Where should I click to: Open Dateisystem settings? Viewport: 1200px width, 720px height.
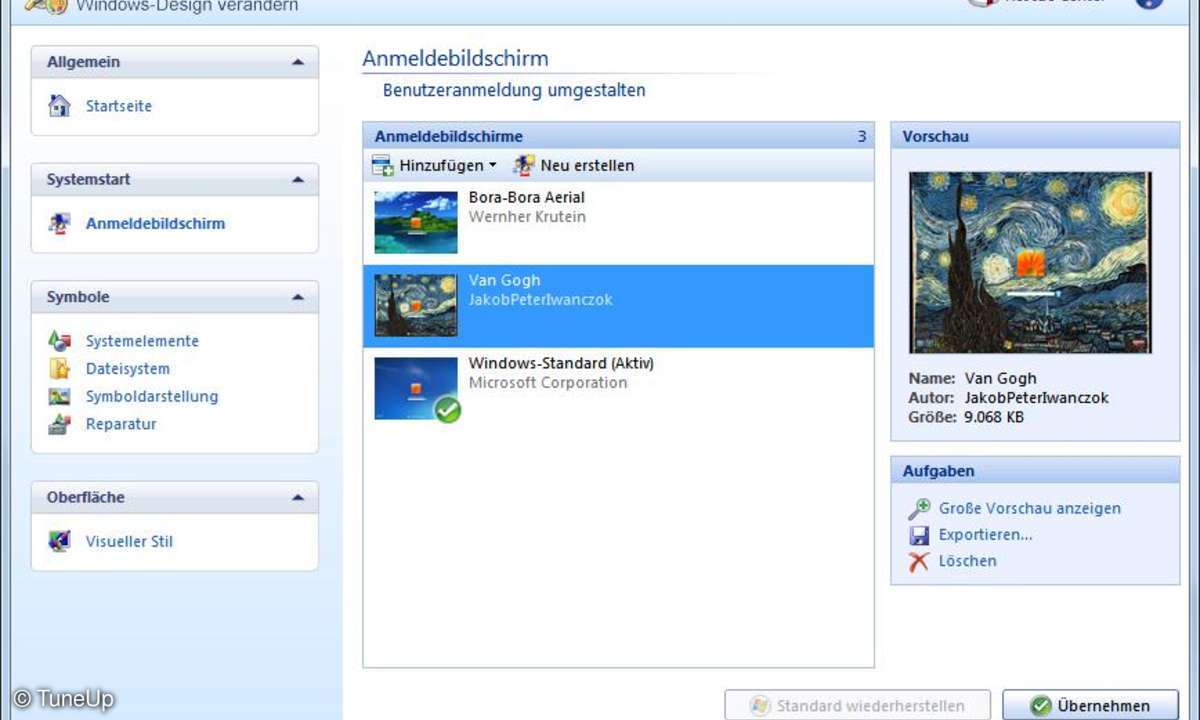pos(128,369)
